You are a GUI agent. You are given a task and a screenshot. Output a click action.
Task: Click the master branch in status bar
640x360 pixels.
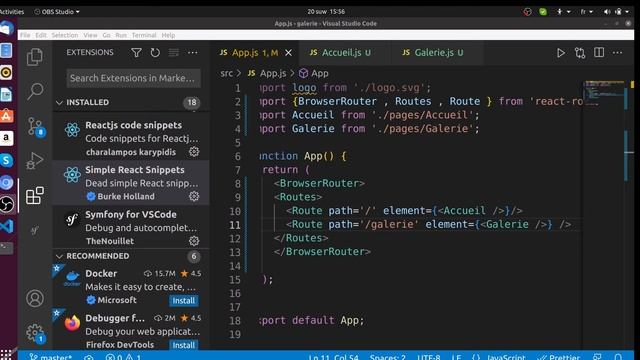[51, 357]
